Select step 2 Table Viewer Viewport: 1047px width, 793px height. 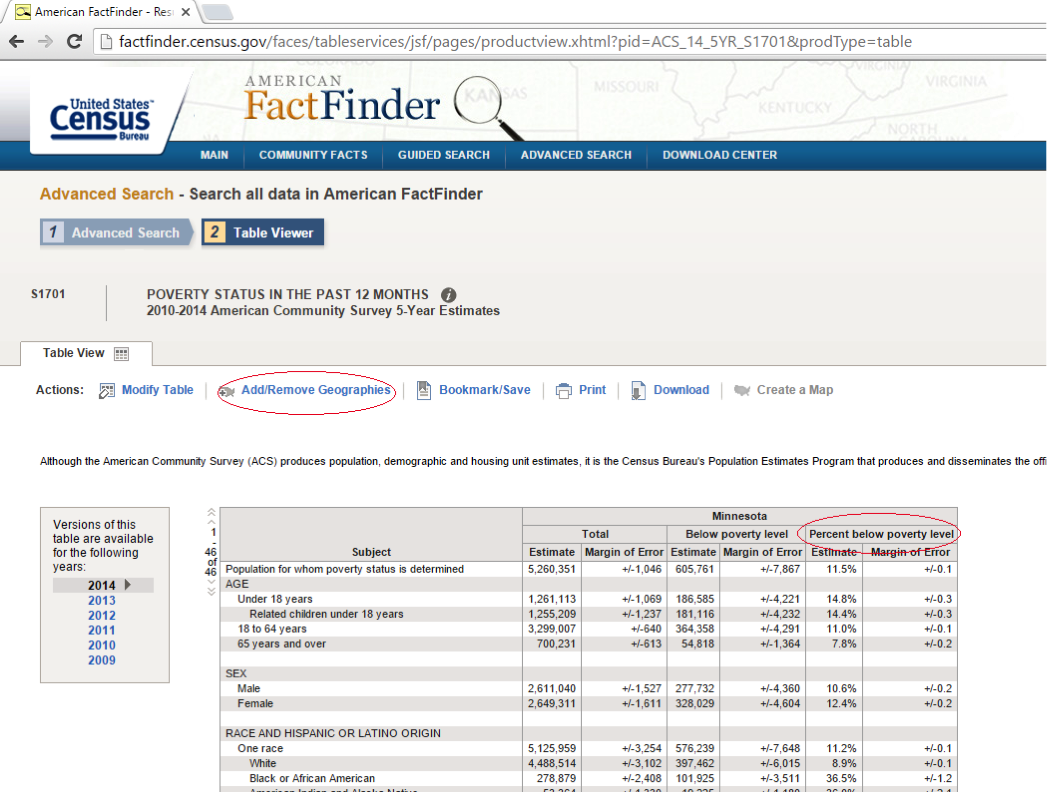(262, 232)
